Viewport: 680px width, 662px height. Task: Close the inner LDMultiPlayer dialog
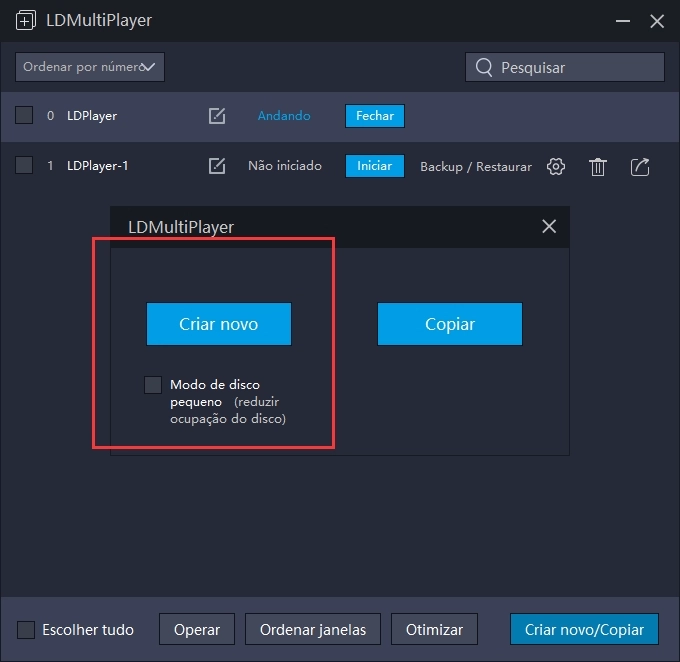[549, 226]
